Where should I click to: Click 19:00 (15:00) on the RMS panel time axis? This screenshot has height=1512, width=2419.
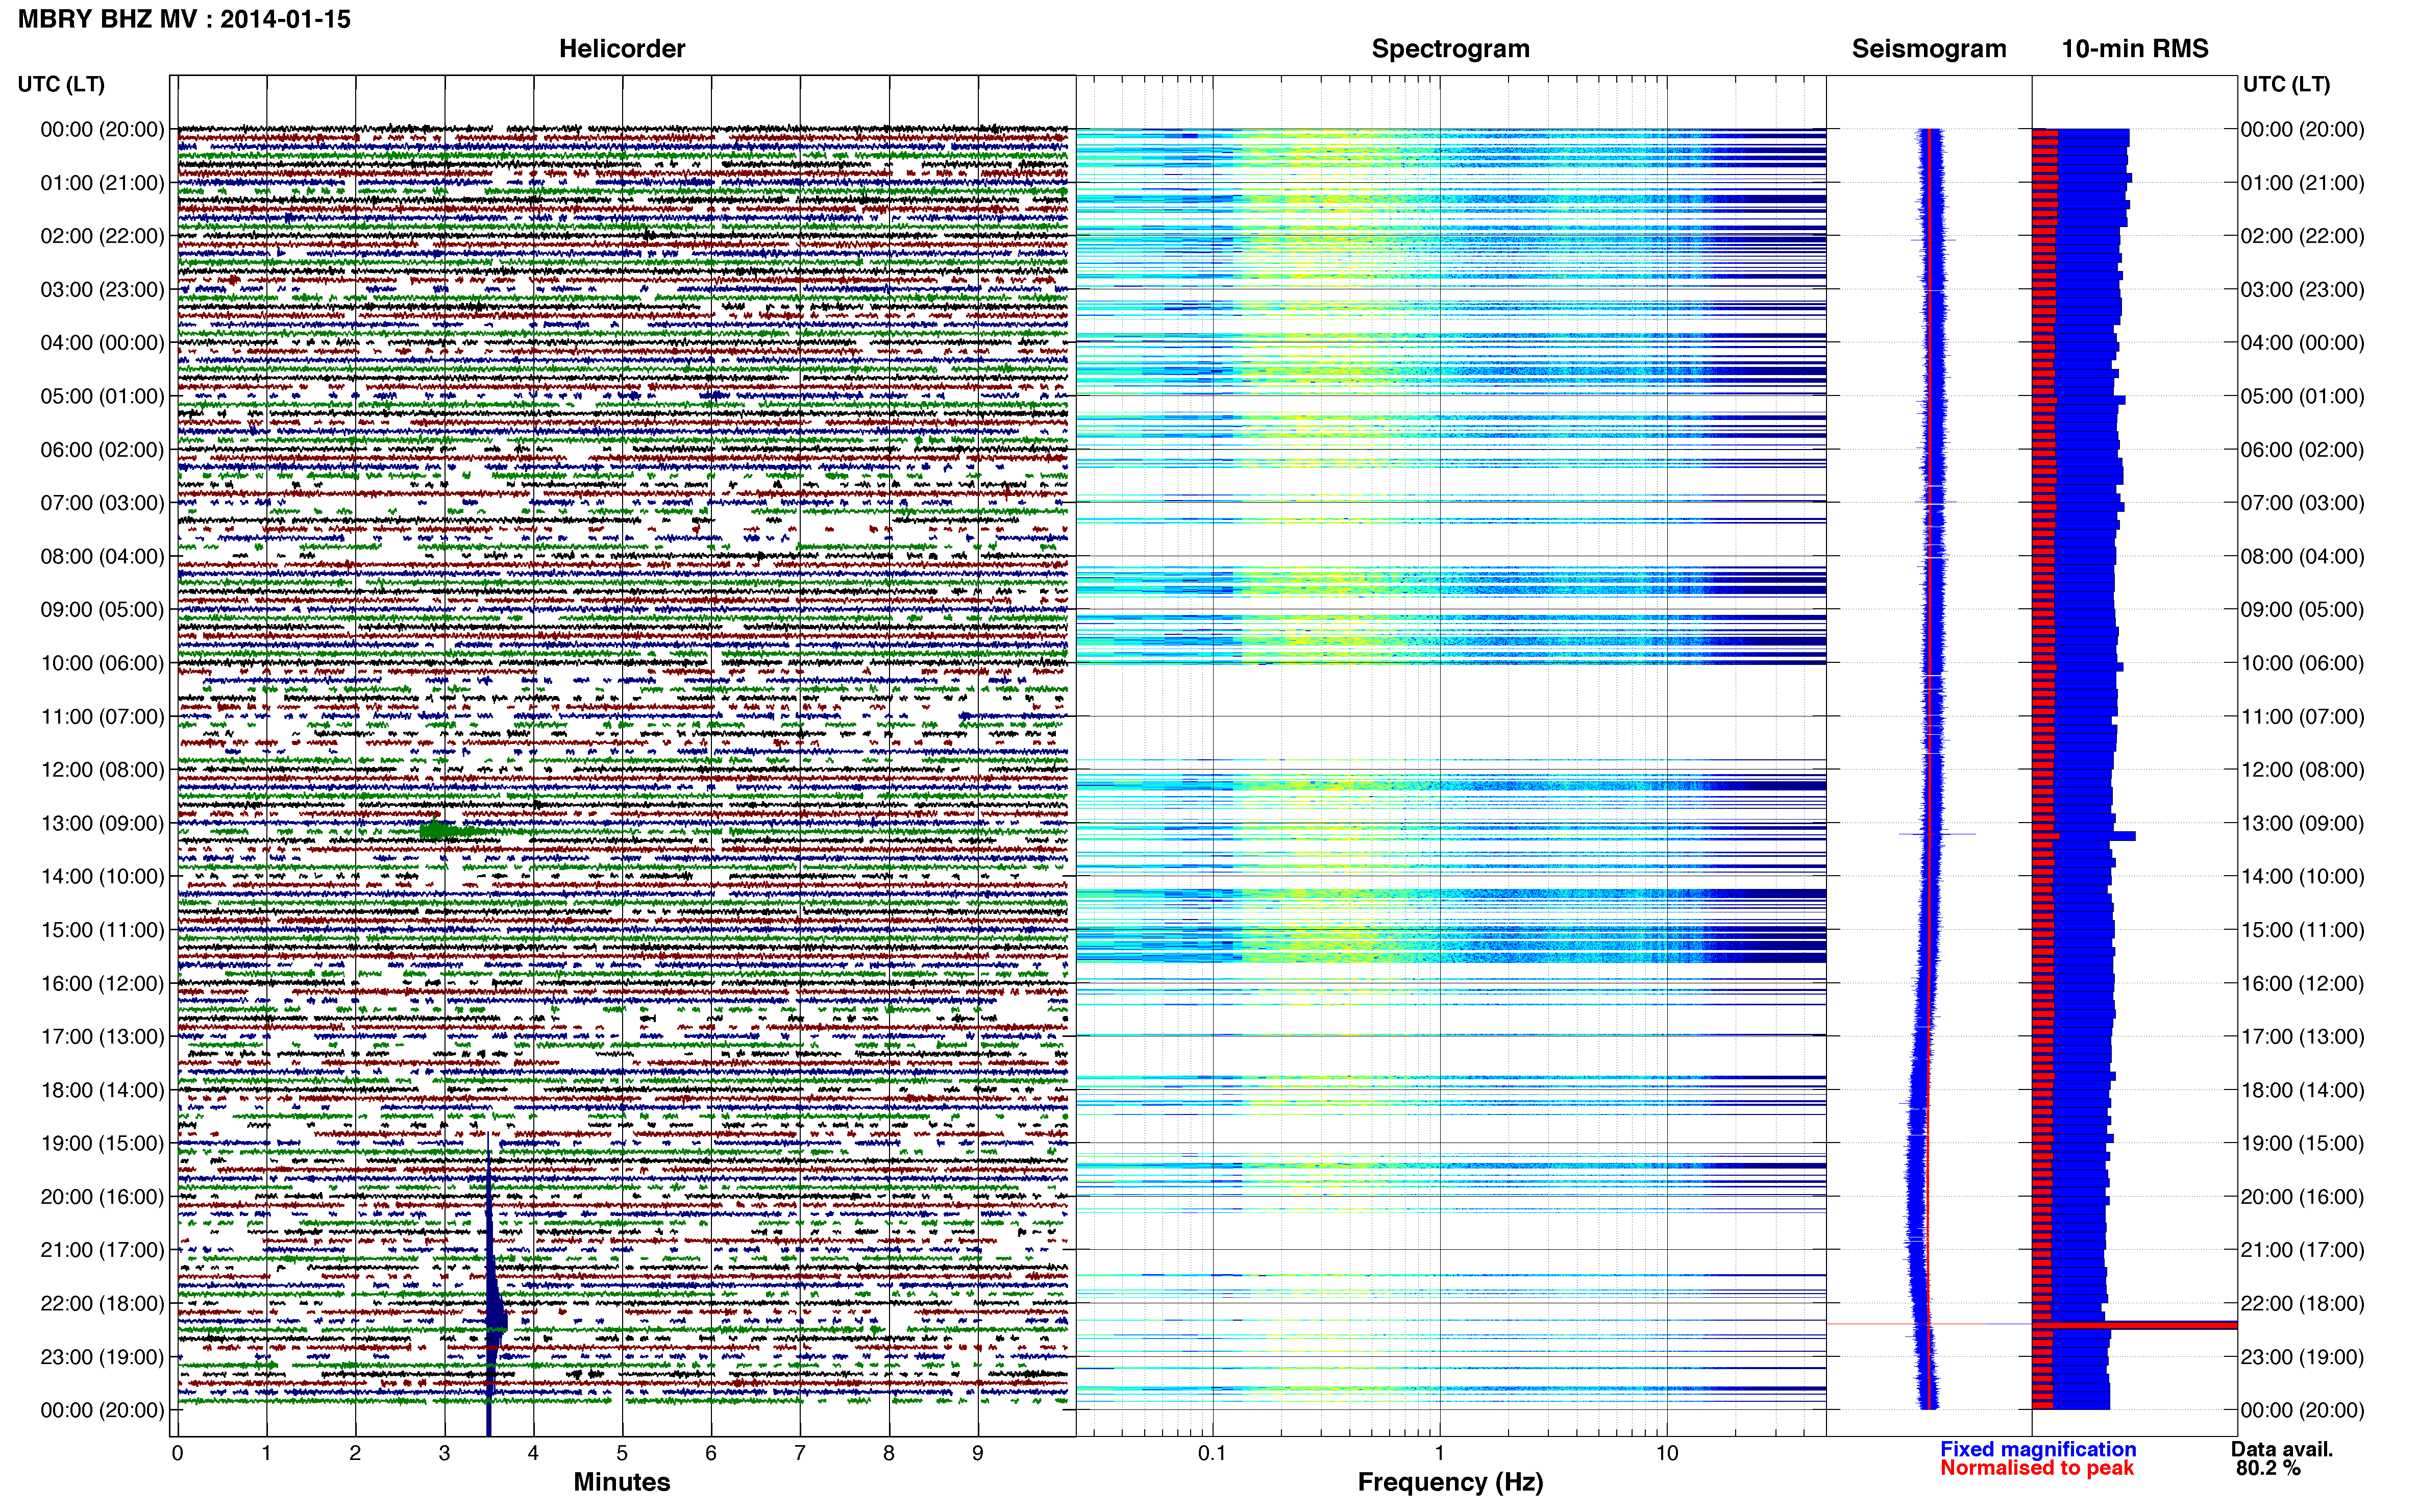(x=2302, y=1143)
